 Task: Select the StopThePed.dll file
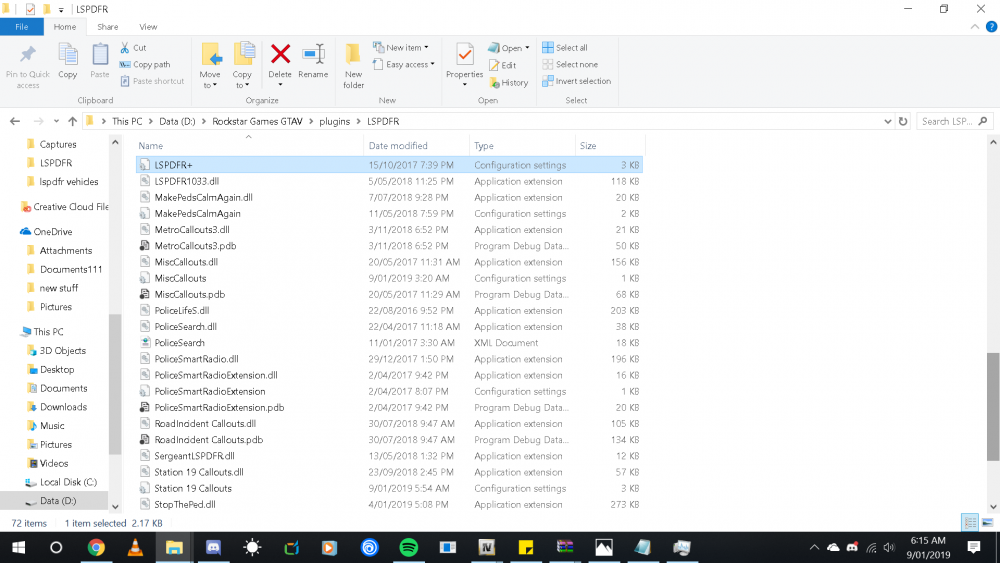click(184, 505)
